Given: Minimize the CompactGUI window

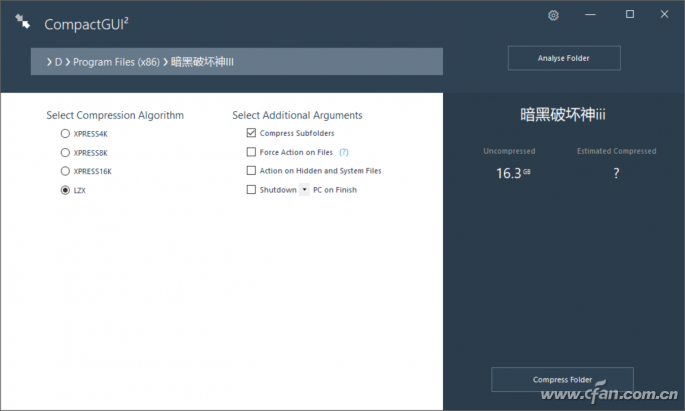Looking at the screenshot, I should [590, 15].
